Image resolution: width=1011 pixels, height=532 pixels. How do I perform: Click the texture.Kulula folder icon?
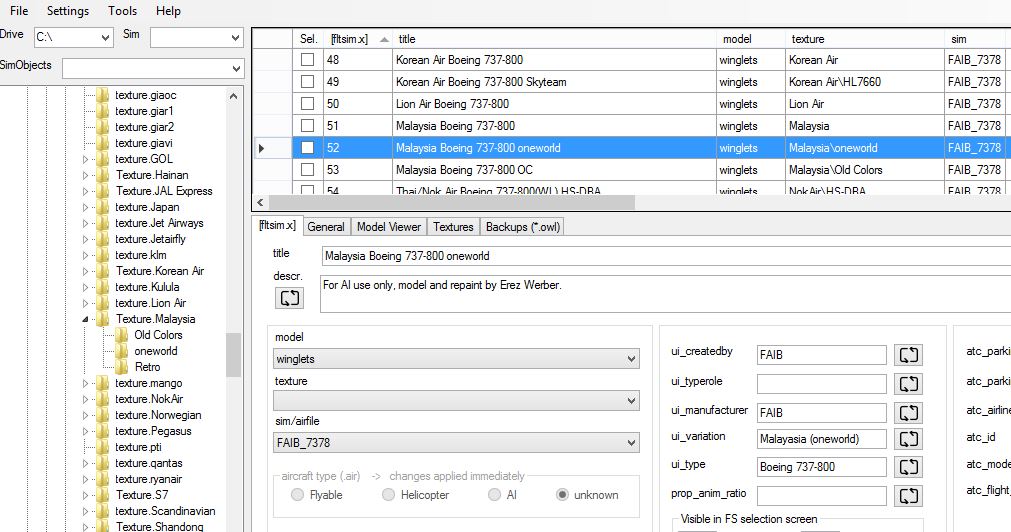[103, 287]
